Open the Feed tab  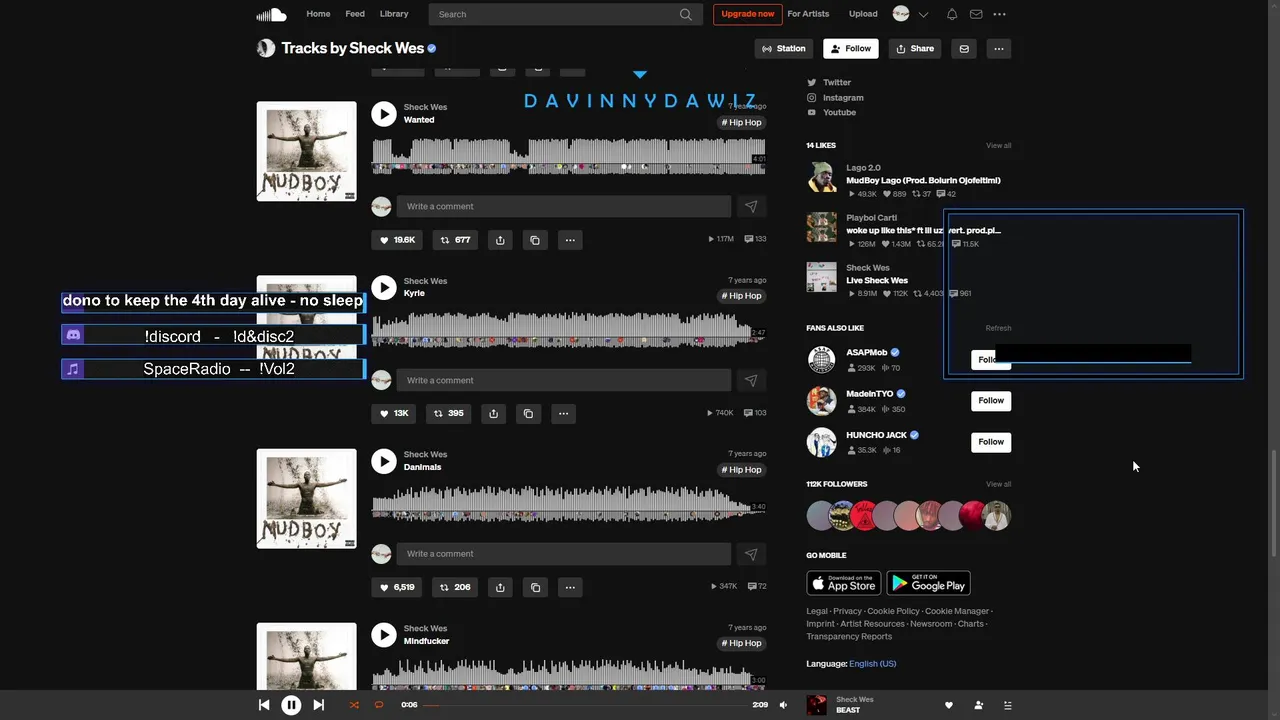[x=355, y=14]
